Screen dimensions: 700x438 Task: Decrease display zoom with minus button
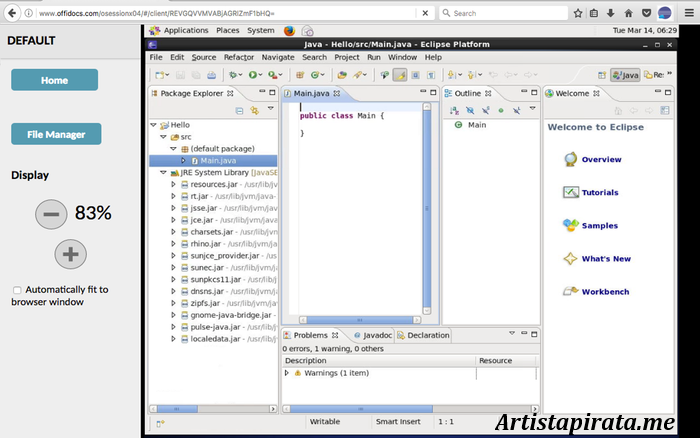(x=51, y=214)
